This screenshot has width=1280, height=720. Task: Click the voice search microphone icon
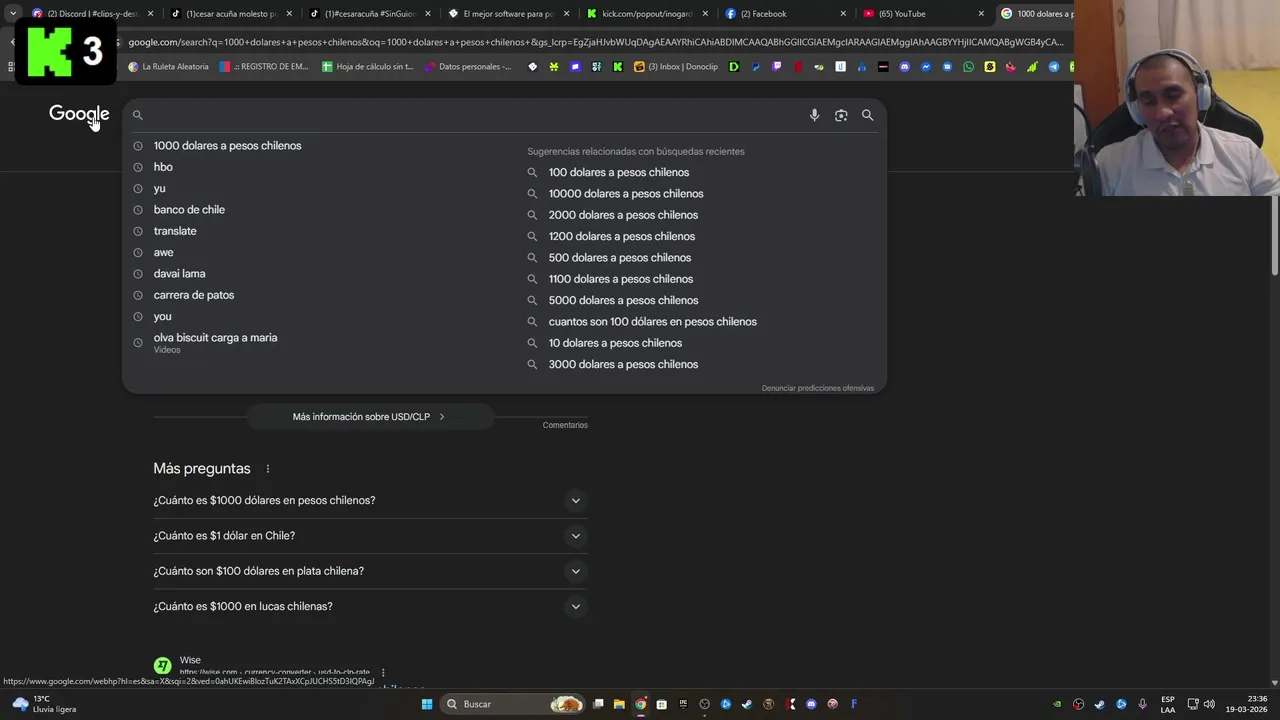tap(814, 115)
